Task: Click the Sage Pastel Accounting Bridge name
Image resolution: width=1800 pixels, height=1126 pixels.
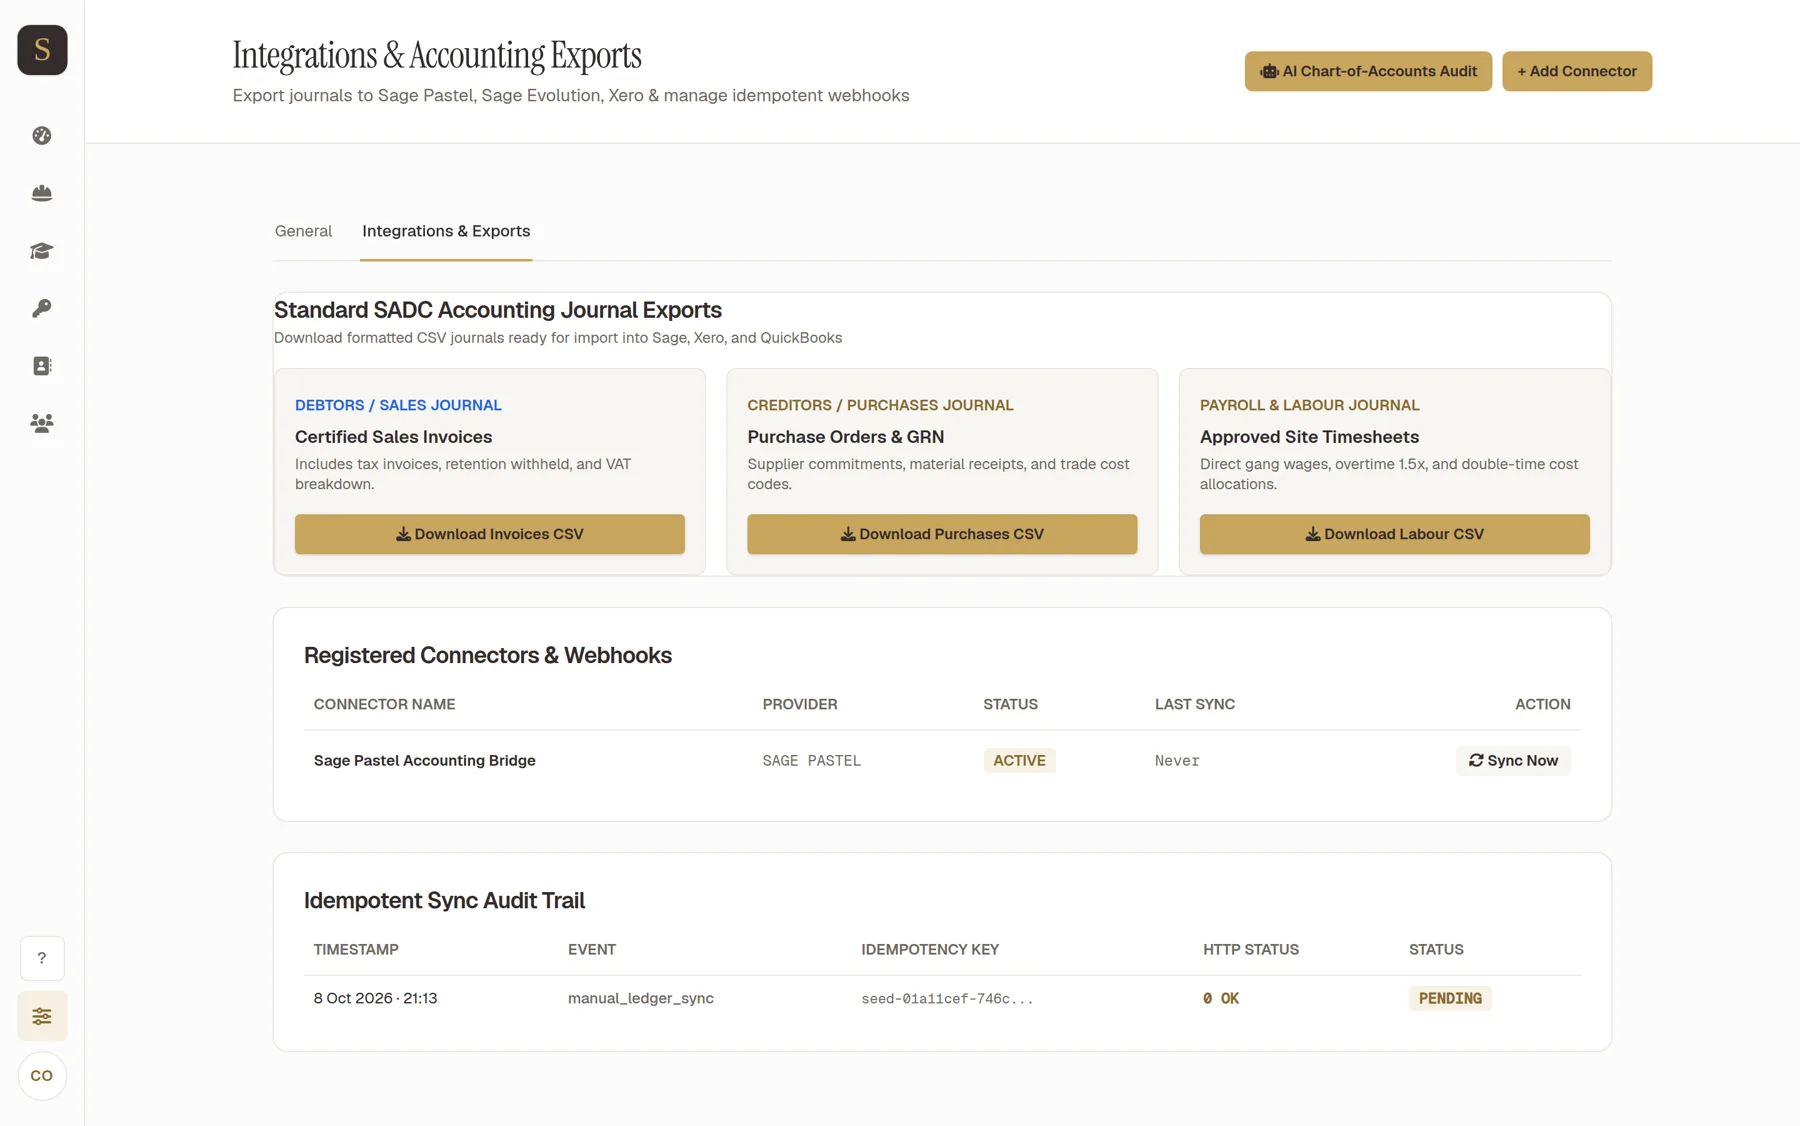Action: pos(425,761)
